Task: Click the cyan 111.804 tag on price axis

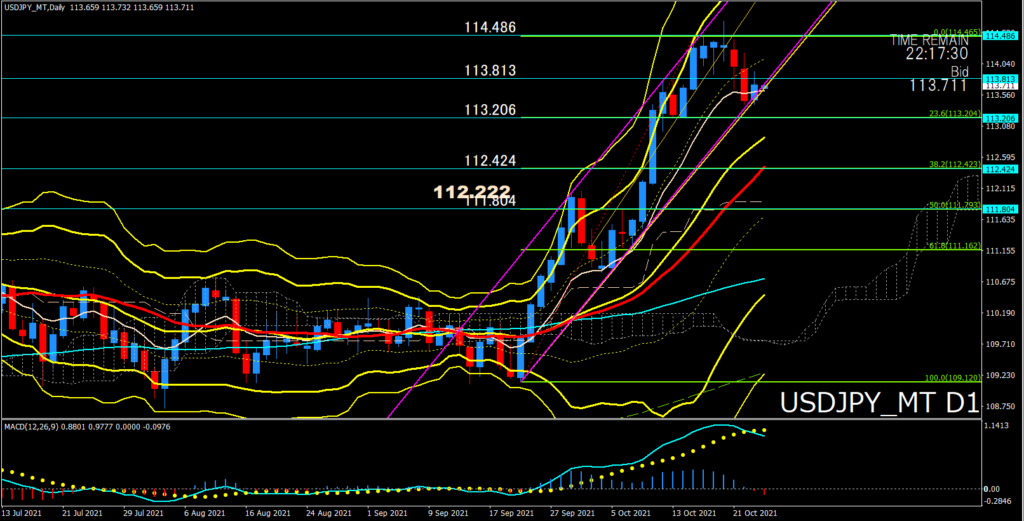Action: pyautogui.click(x=999, y=210)
